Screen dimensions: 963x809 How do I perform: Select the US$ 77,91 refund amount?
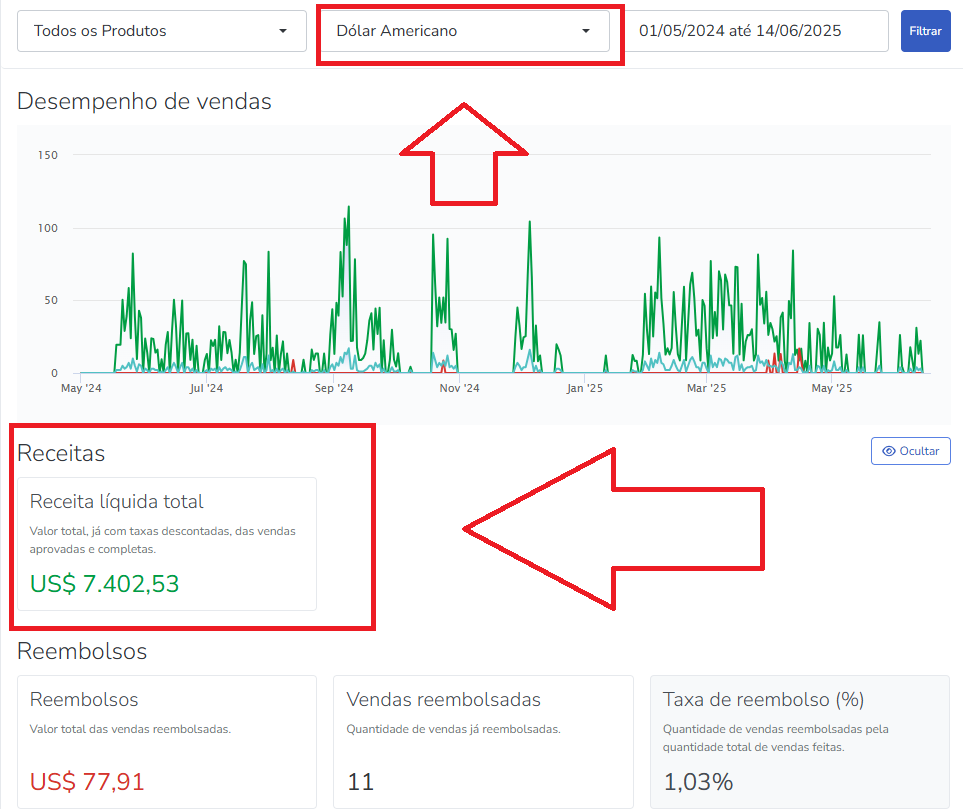(x=87, y=782)
